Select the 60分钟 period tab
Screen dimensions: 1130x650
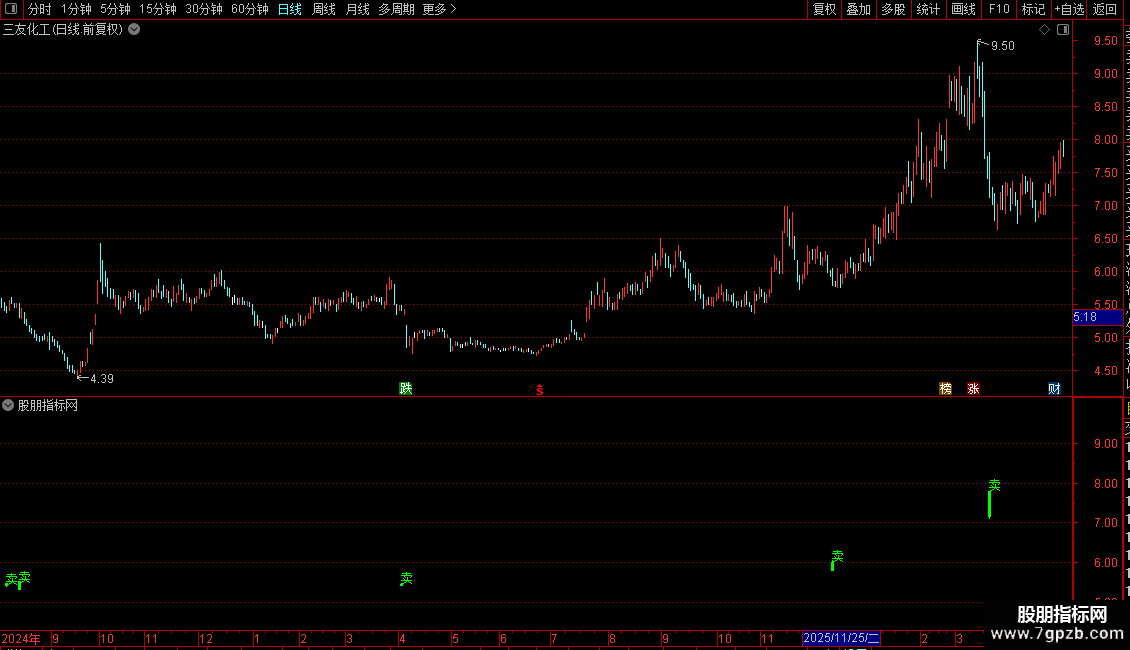pos(249,9)
